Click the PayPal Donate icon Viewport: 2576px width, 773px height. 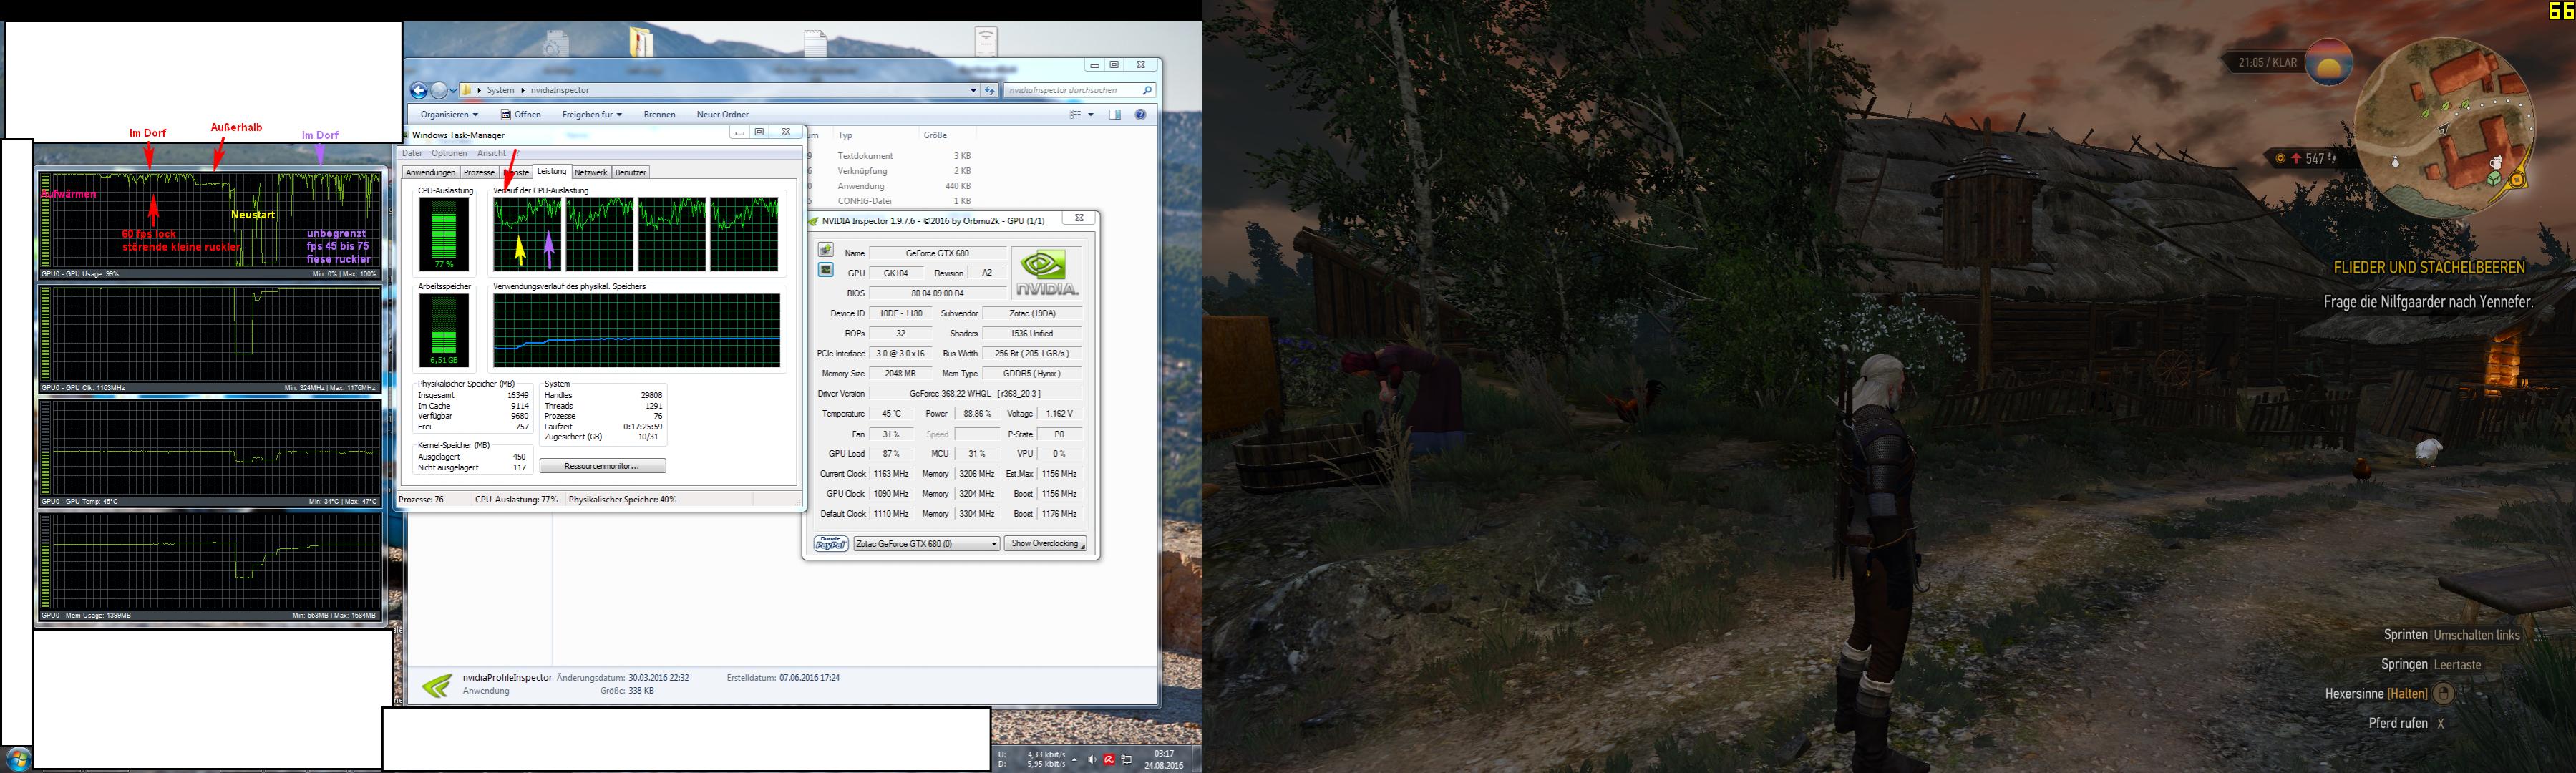click(830, 544)
